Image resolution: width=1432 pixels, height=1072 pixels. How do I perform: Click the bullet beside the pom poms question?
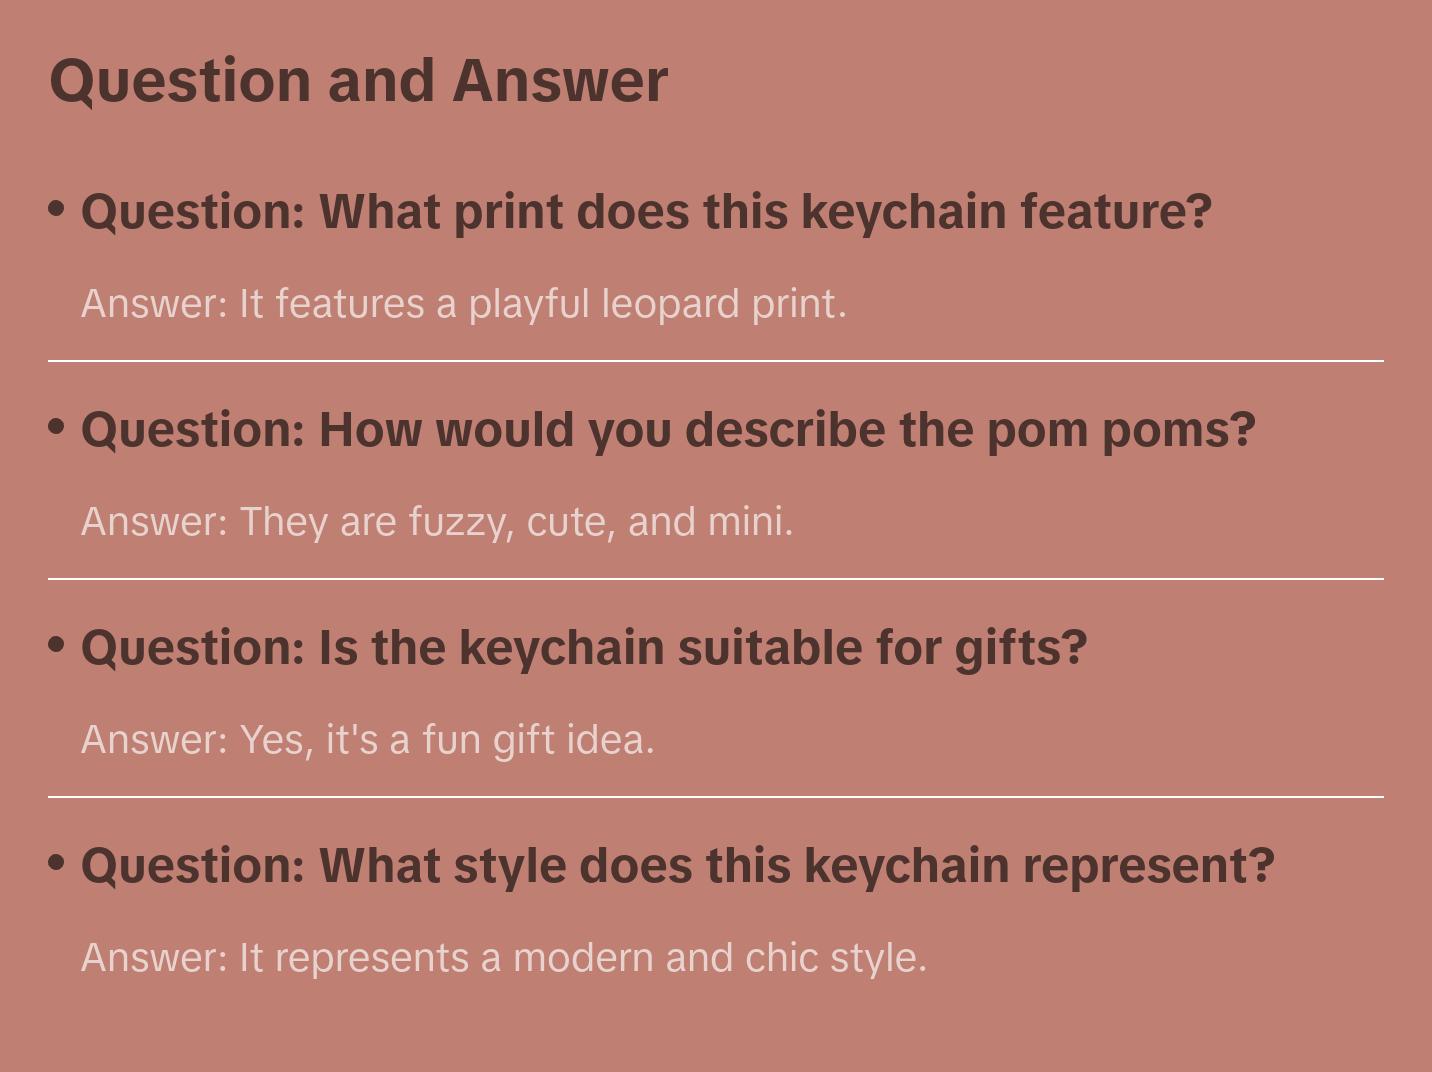click(57, 427)
